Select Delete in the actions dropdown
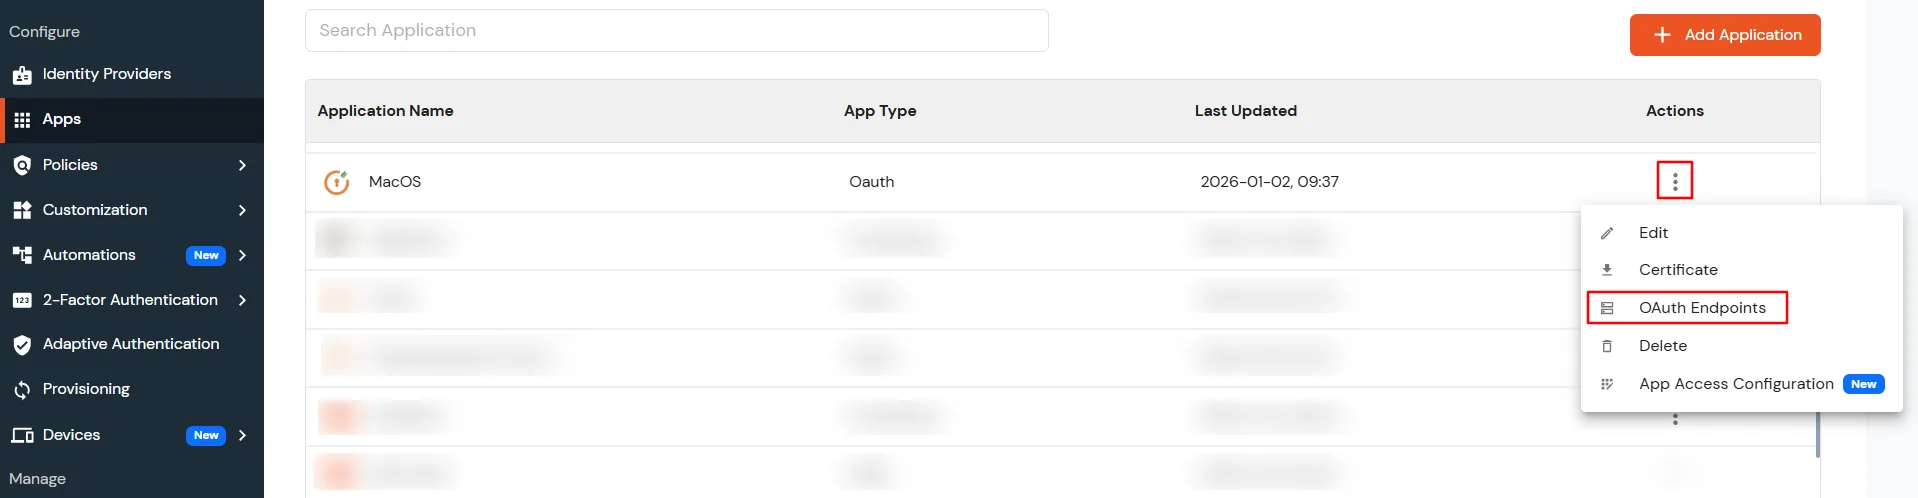Screen dimensions: 1918x498 (1662, 346)
